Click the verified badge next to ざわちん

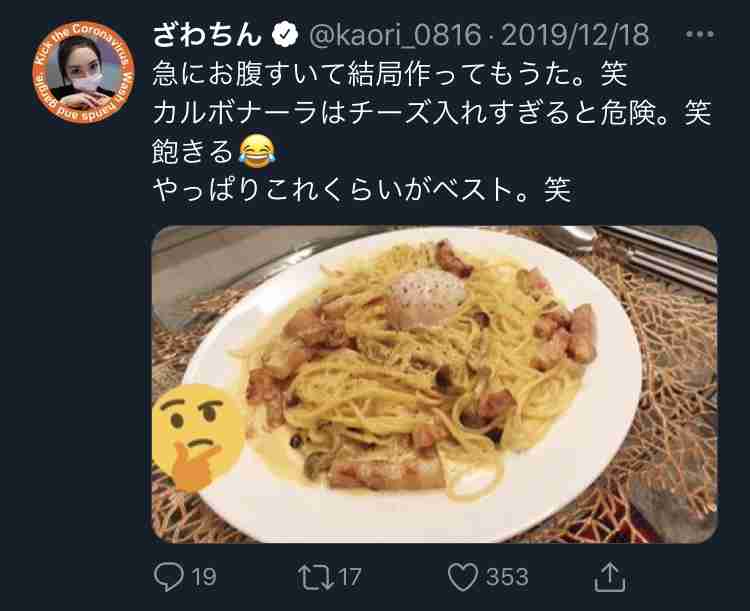click(x=285, y=34)
